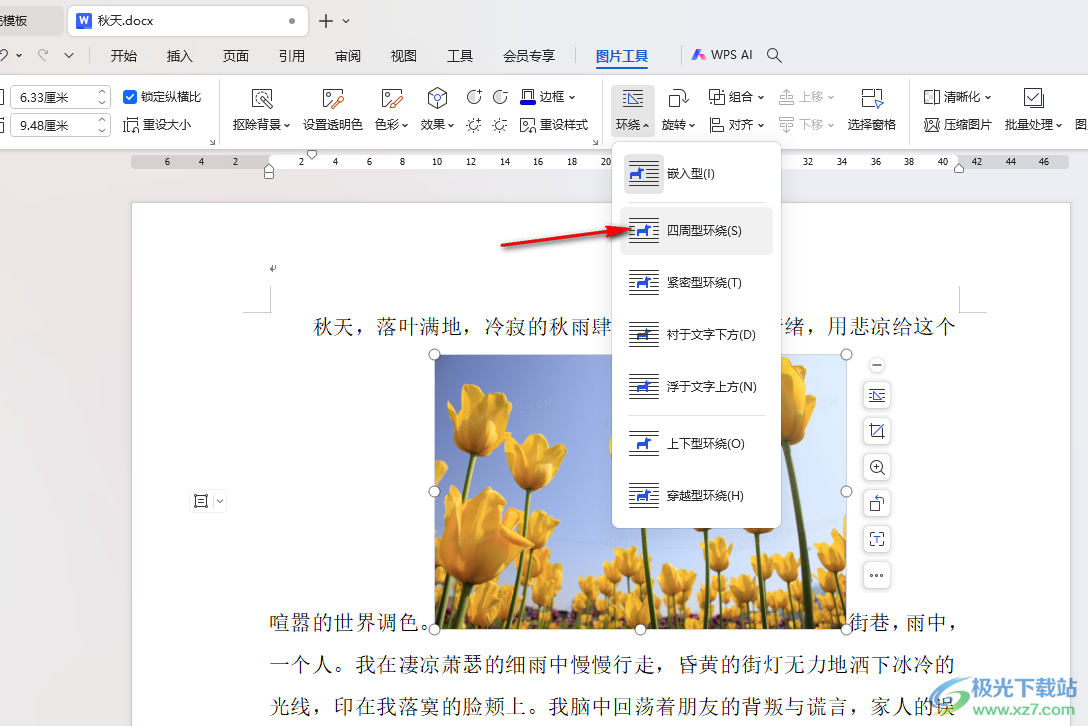
Task: Switch to the References (引用) tab
Action: point(291,56)
